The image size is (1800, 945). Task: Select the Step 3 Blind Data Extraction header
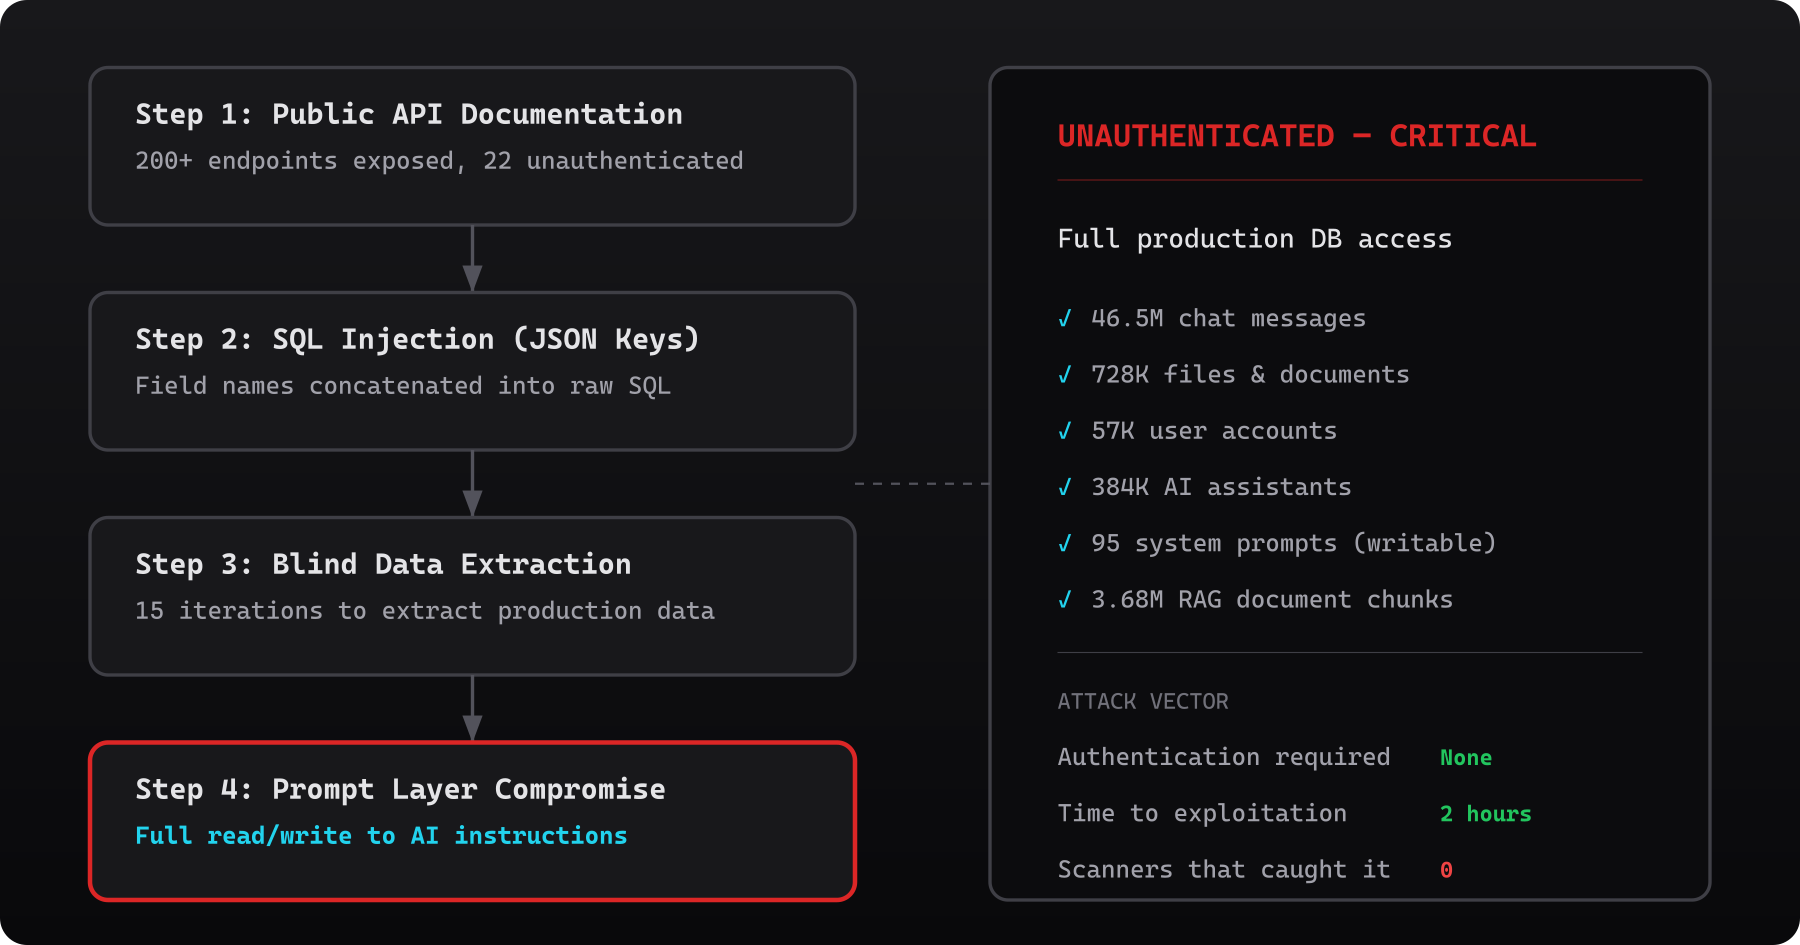coord(383,563)
